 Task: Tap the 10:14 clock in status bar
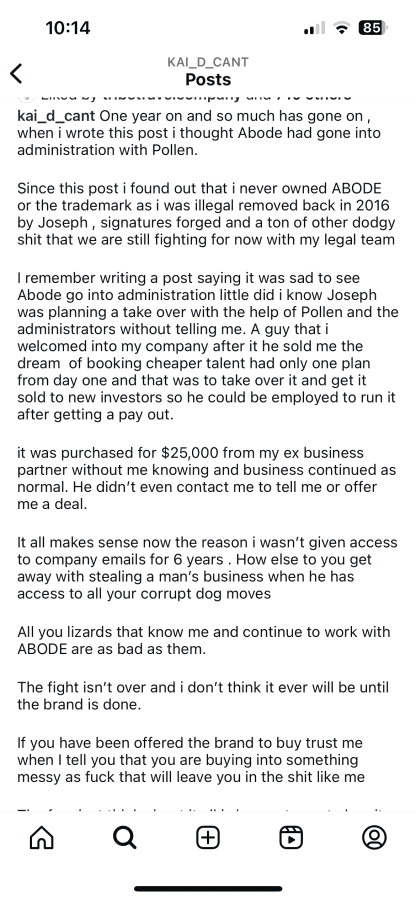[x=68, y=28]
